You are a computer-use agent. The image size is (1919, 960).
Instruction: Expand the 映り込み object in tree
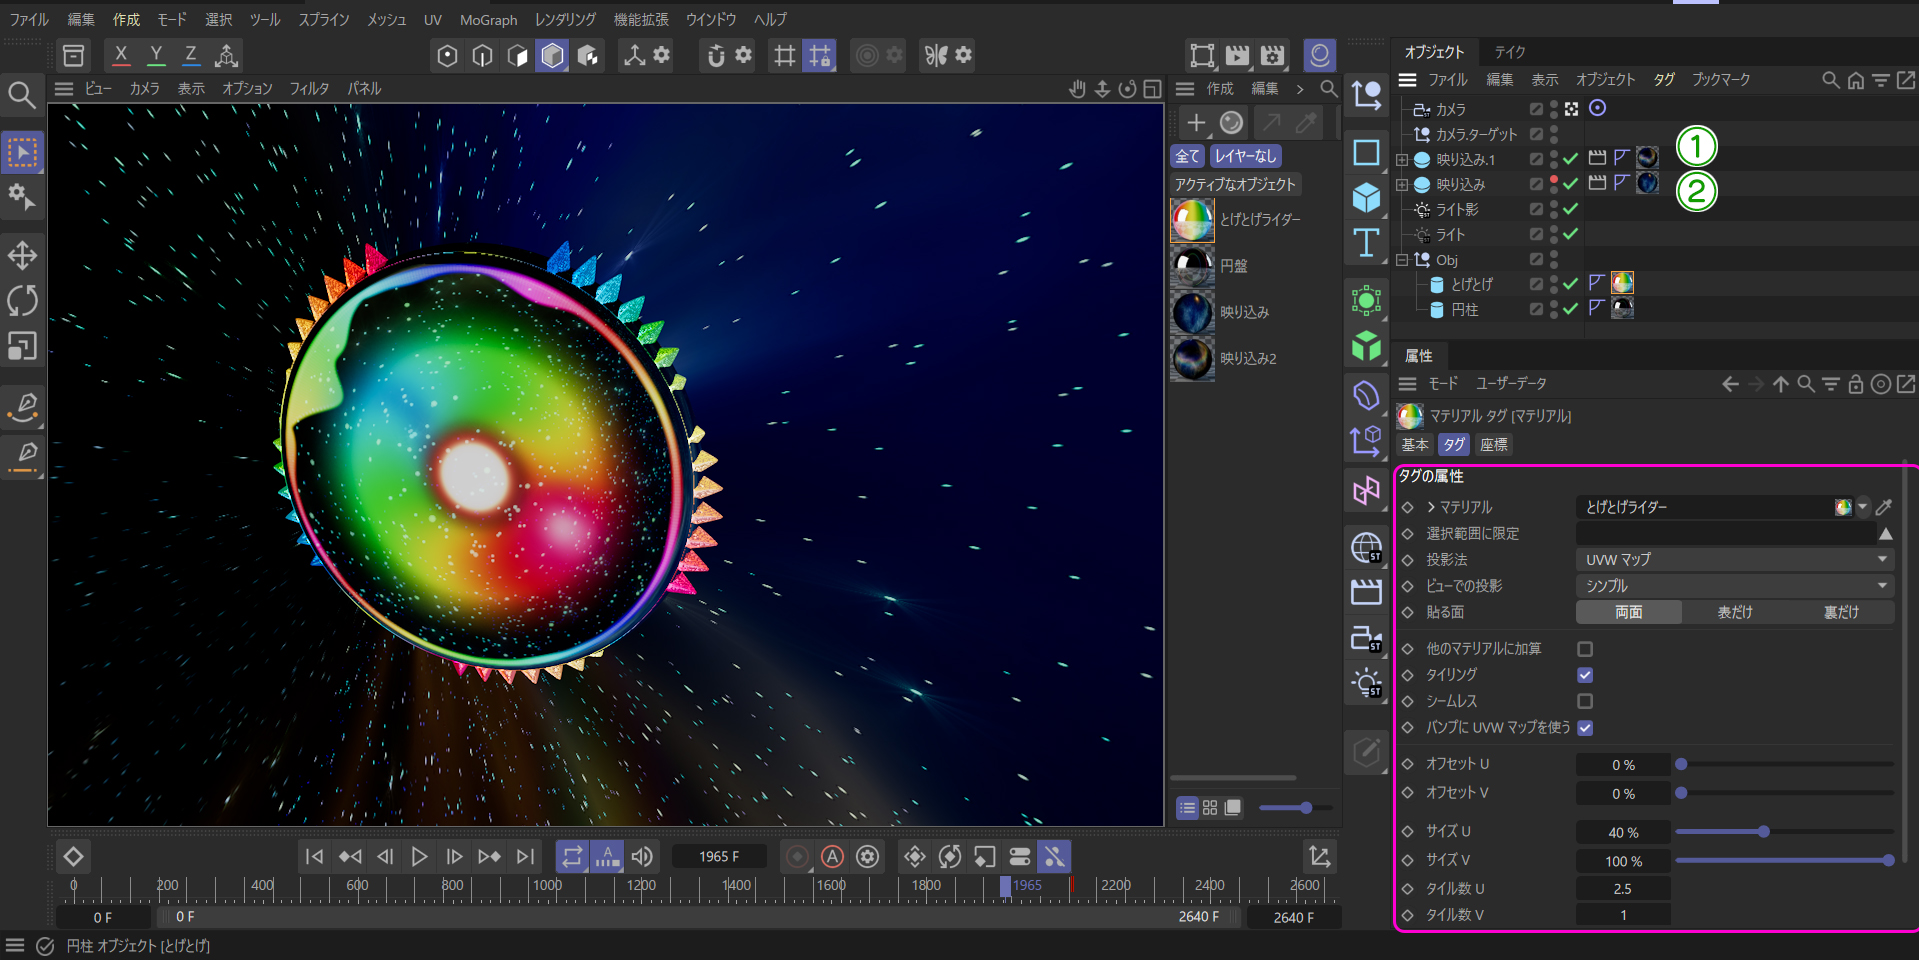coord(1402,184)
